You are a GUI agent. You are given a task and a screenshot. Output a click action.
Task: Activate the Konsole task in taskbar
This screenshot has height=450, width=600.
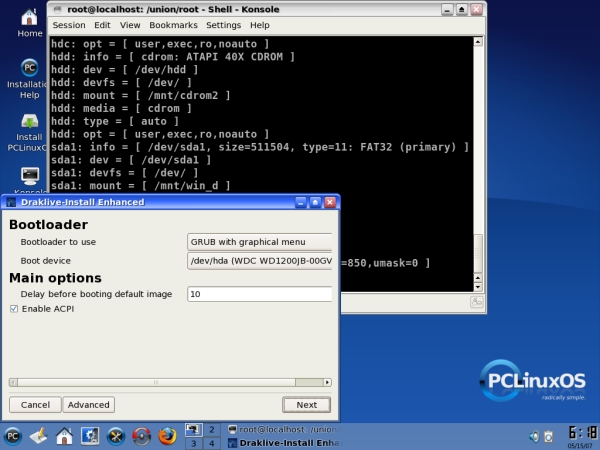tap(283, 429)
